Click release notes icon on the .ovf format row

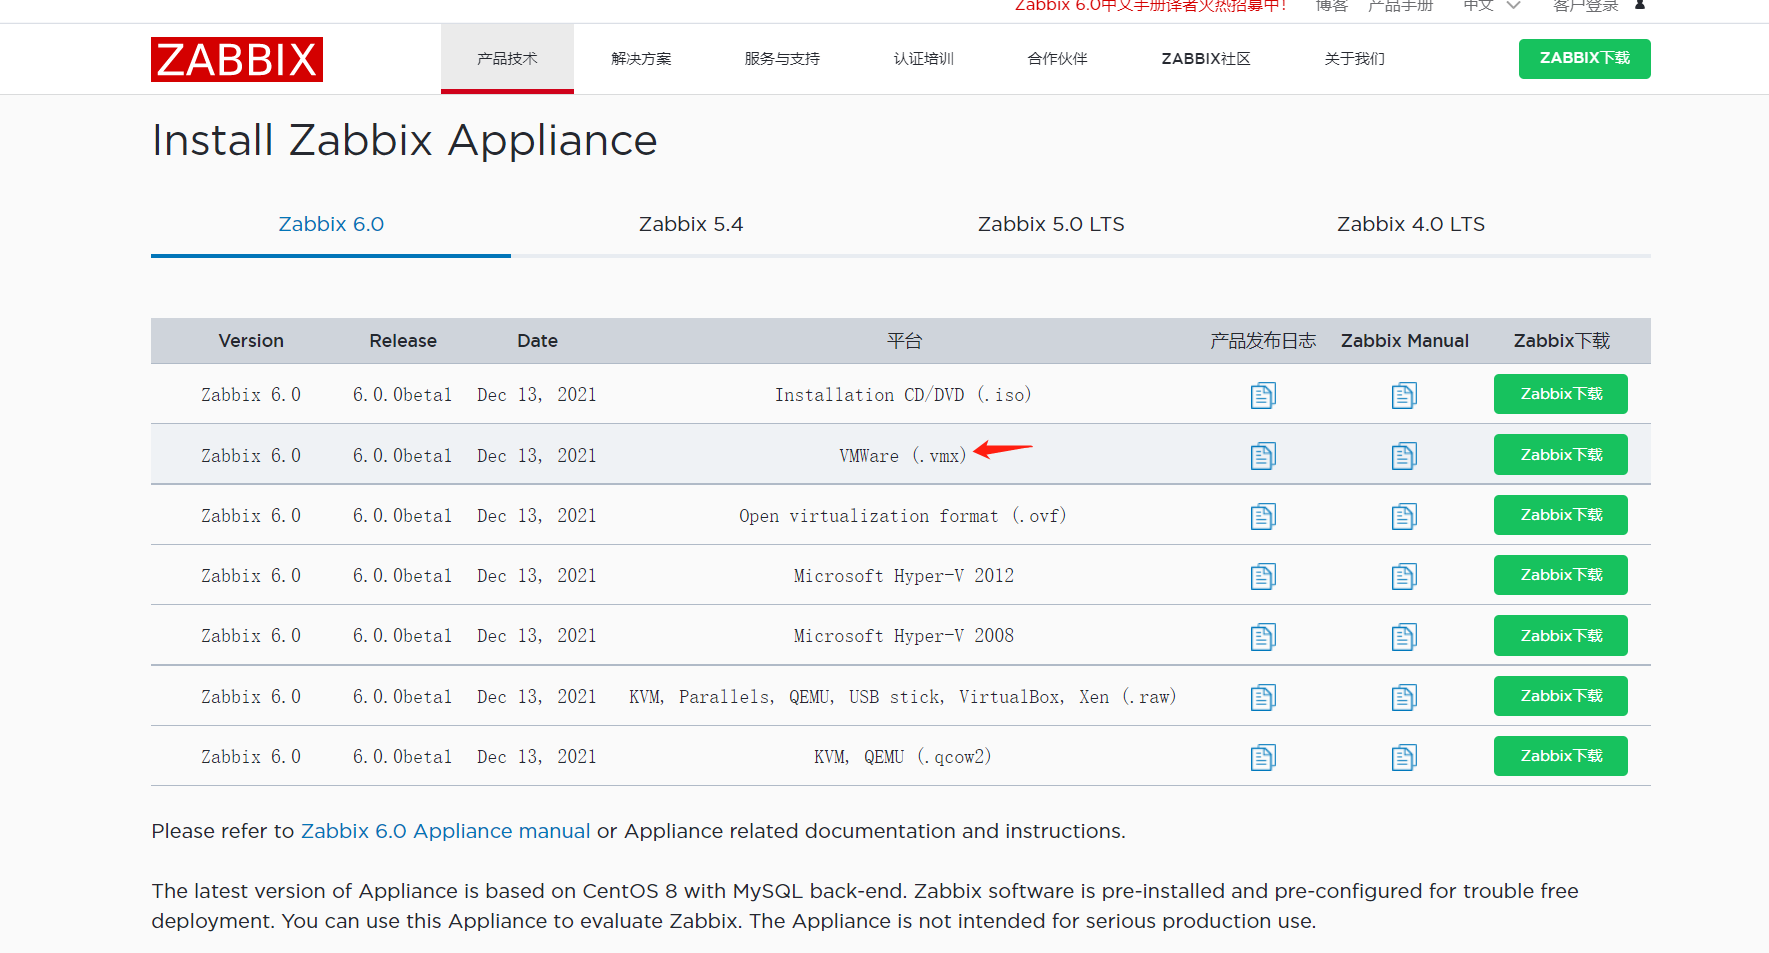click(1262, 515)
